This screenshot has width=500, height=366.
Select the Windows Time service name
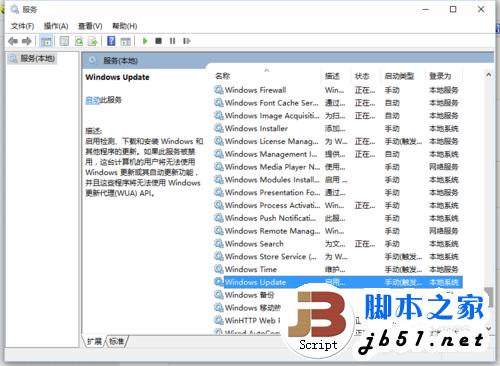point(251,269)
